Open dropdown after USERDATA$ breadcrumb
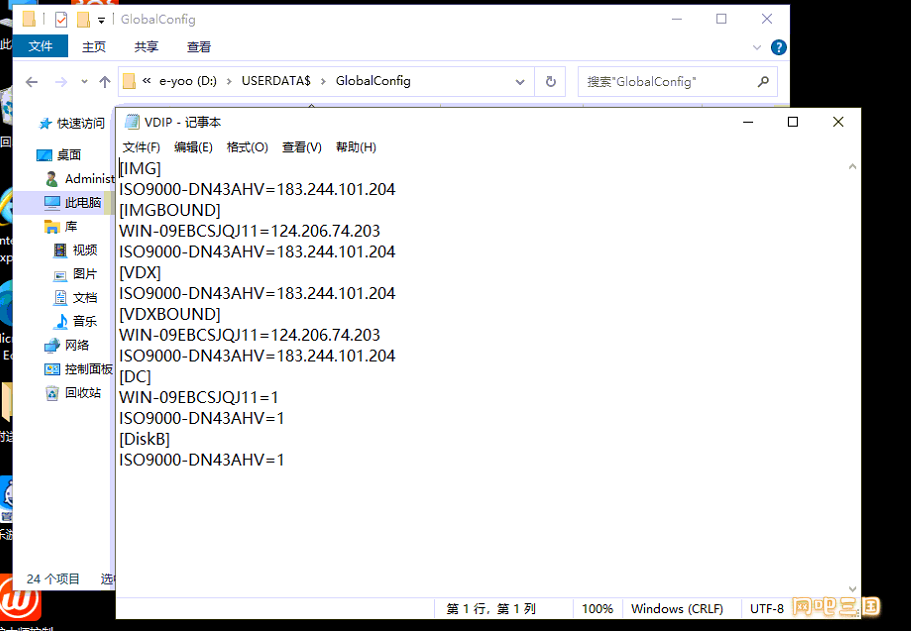Image resolution: width=911 pixels, height=631 pixels. point(323,81)
